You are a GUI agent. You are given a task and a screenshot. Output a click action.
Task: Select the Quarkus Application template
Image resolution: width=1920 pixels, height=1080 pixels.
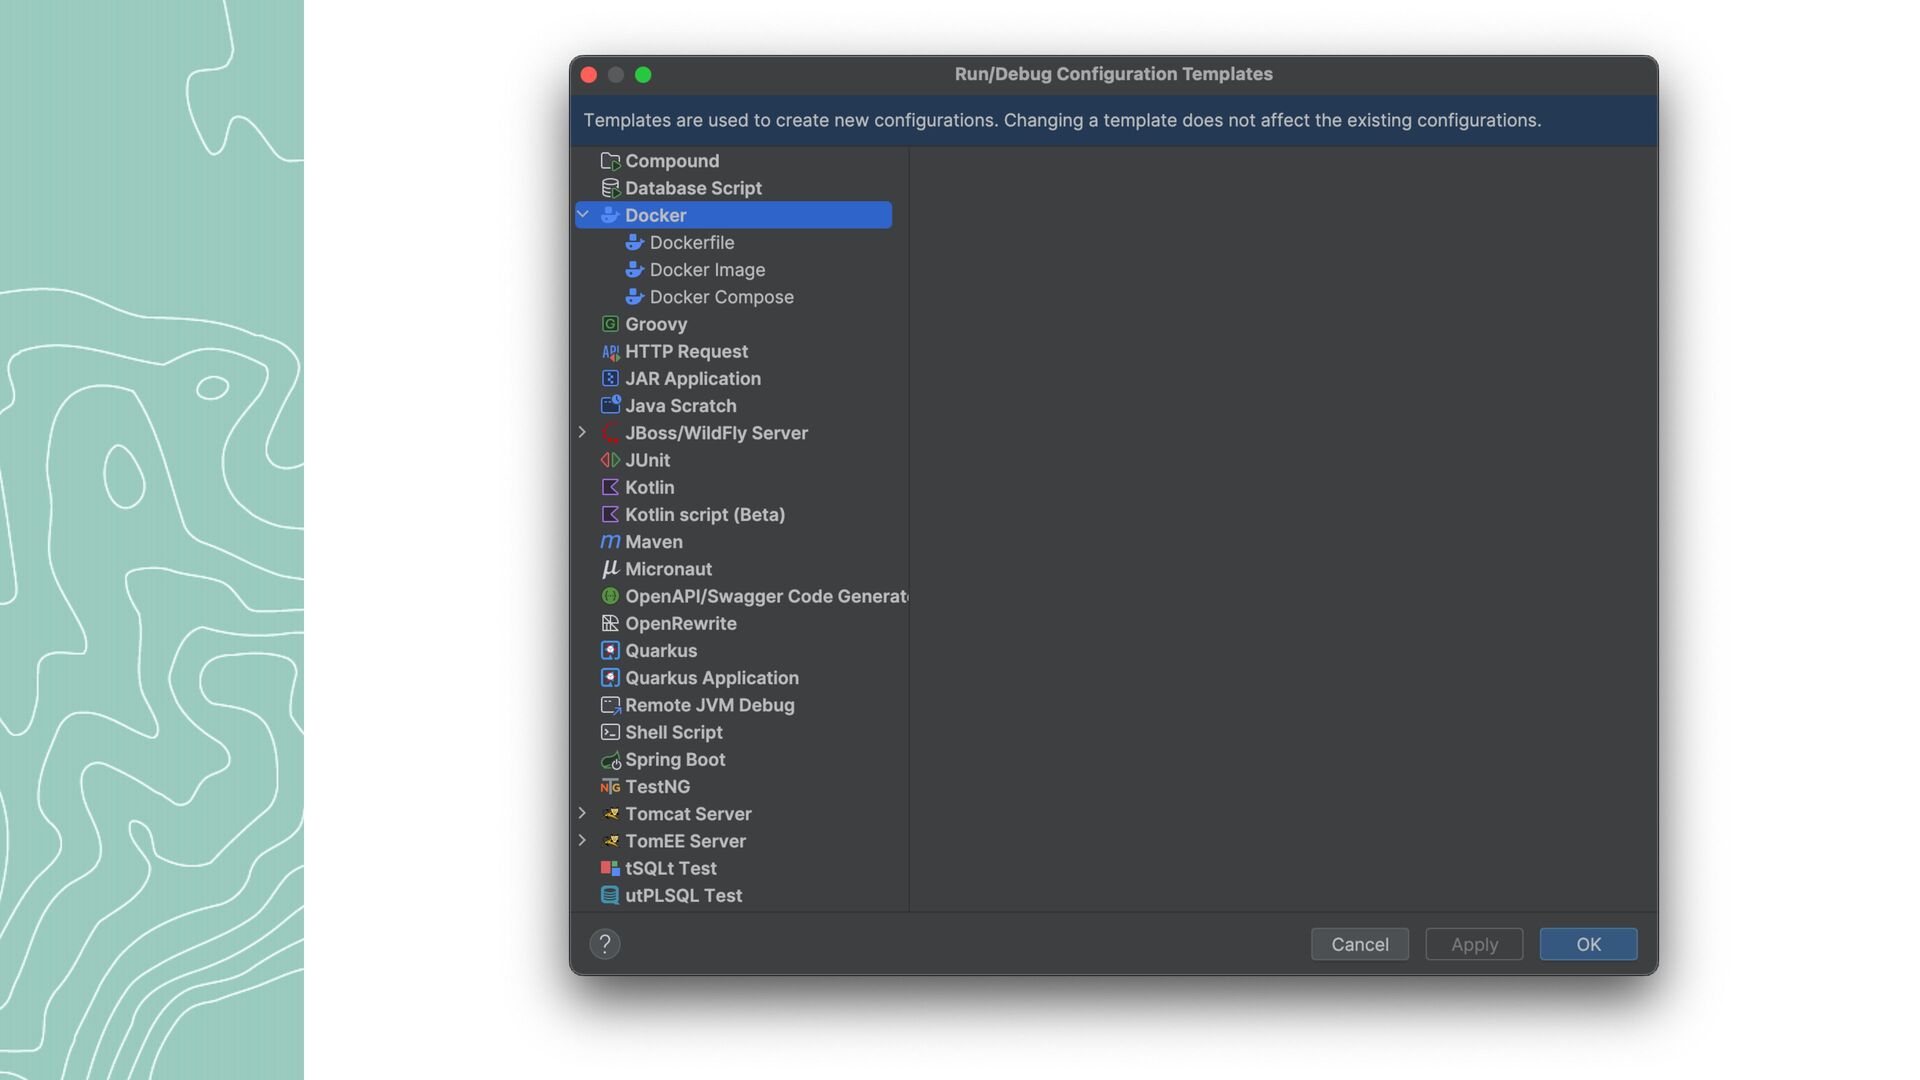711,678
